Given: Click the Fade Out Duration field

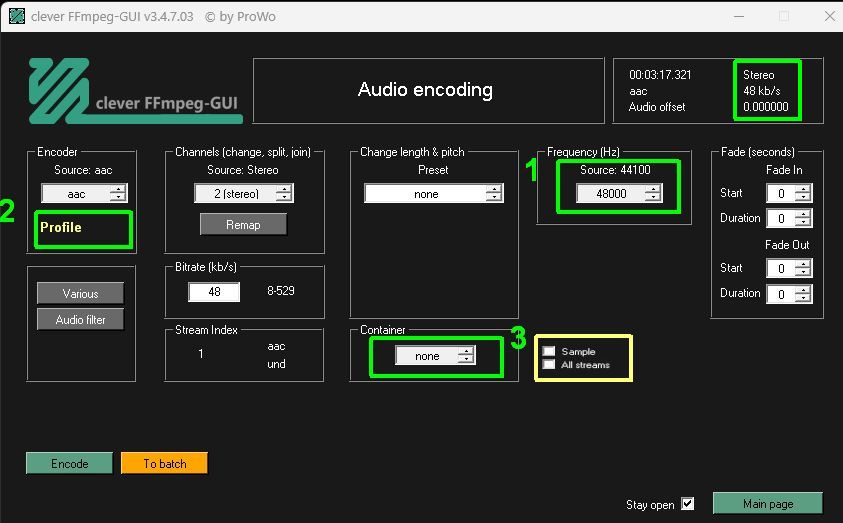Looking at the screenshot, I should point(781,294).
